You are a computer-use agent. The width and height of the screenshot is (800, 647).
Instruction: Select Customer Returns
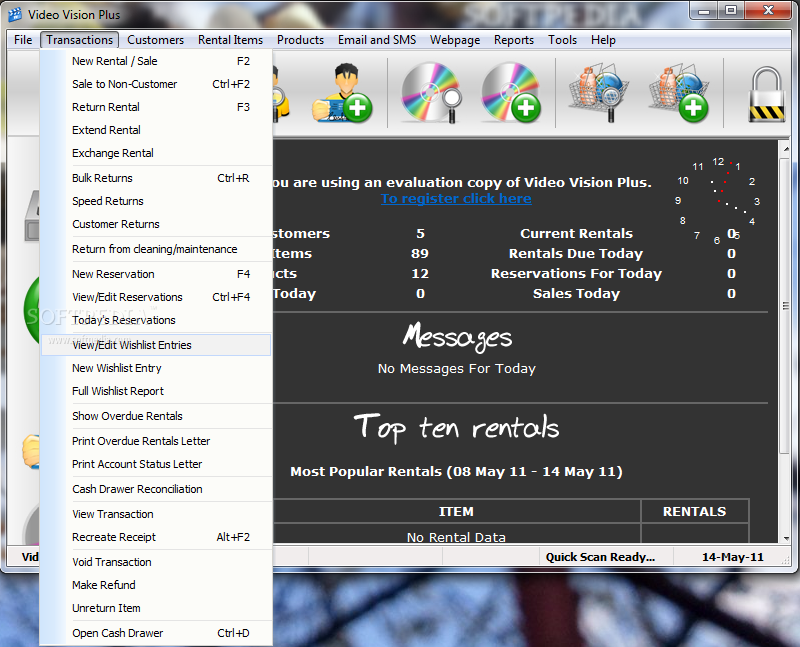pyautogui.click(x=156, y=224)
